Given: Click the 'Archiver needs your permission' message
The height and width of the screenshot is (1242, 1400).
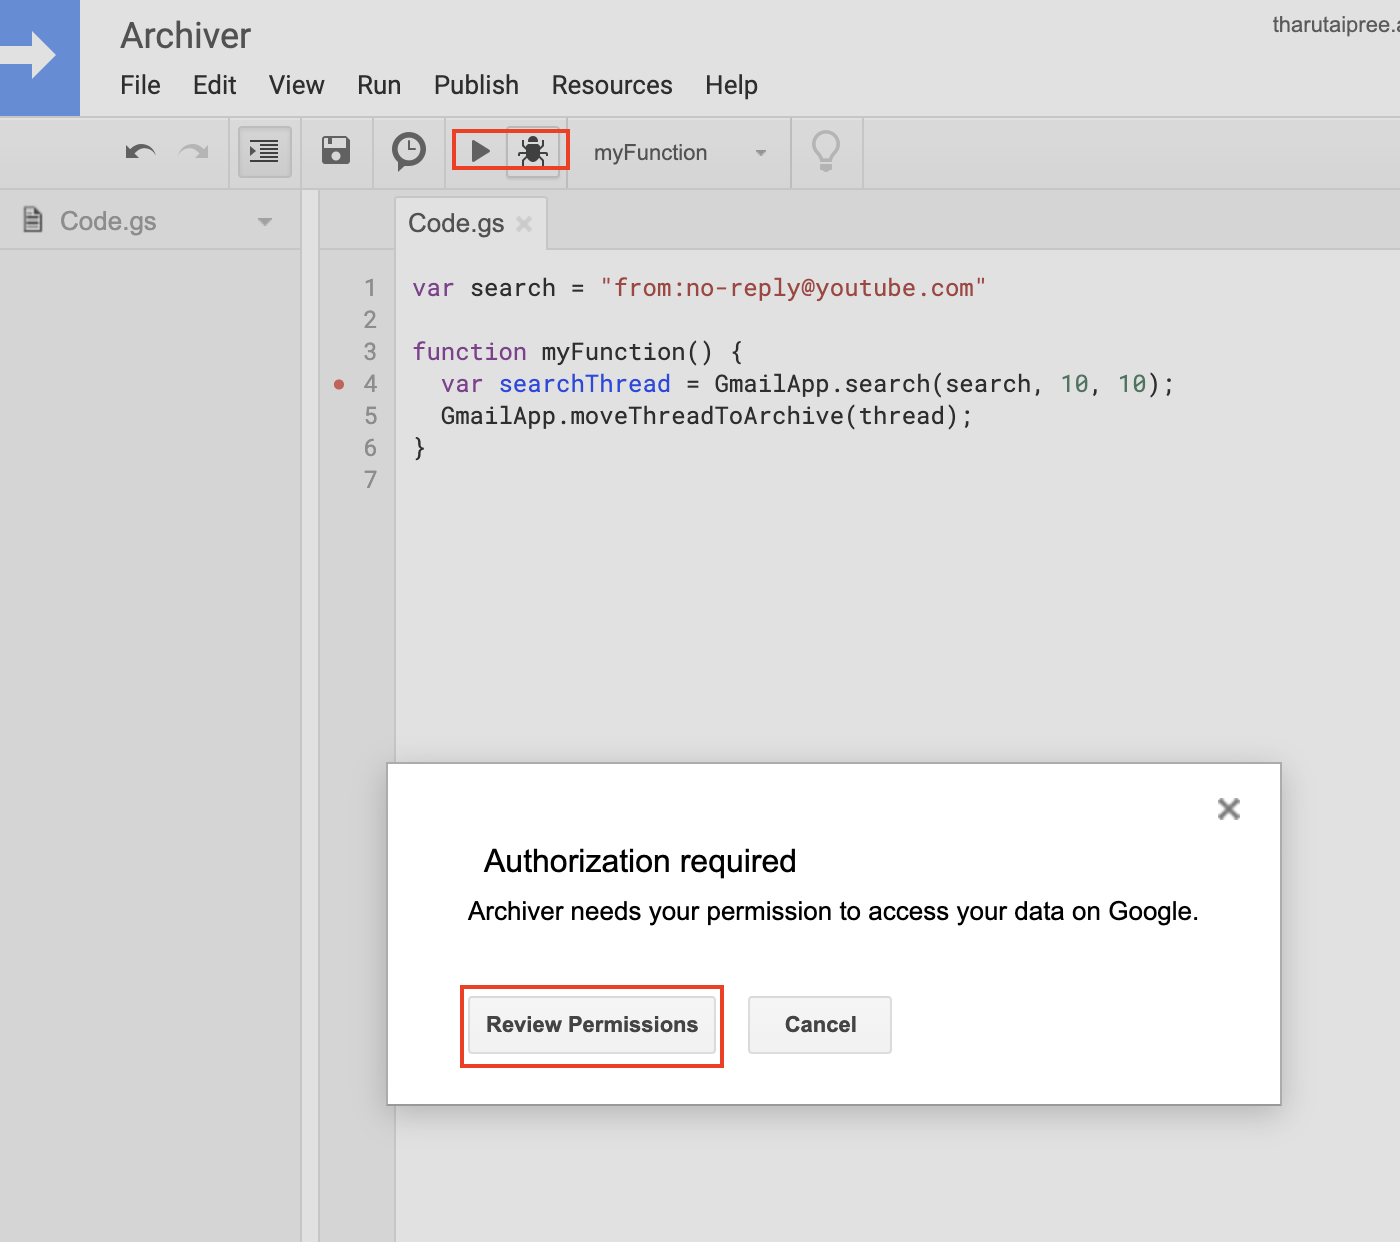Looking at the screenshot, I should (833, 912).
